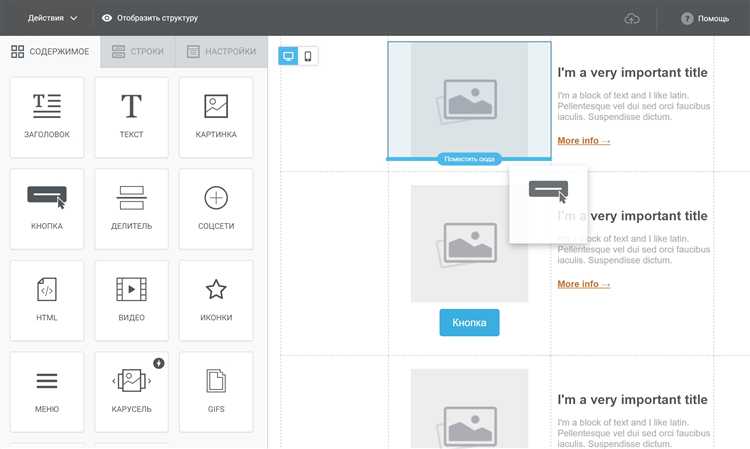Toggle Отобразить структуру eye option
Viewport: 750px width, 449px height.
(150, 18)
